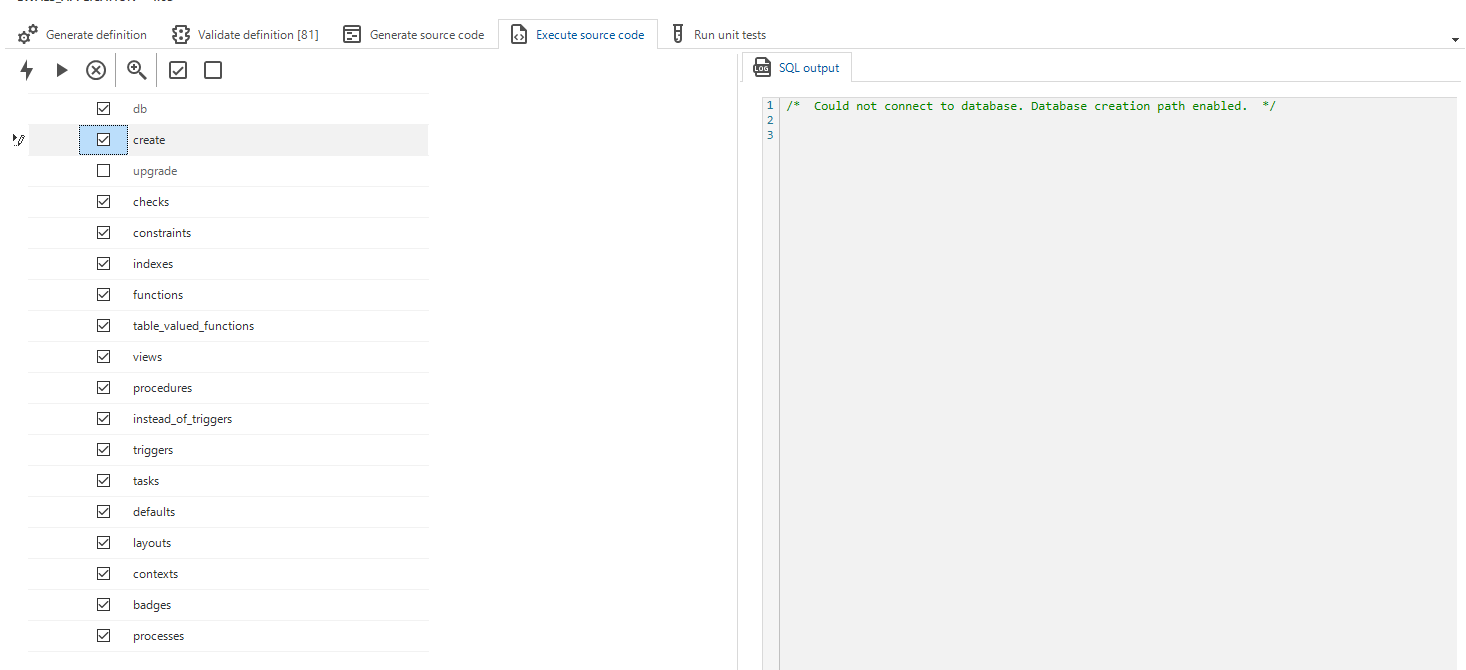Switch to the Generate source code tab
Viewport: 1466px width, 670px height.
(x=414, y=34)
